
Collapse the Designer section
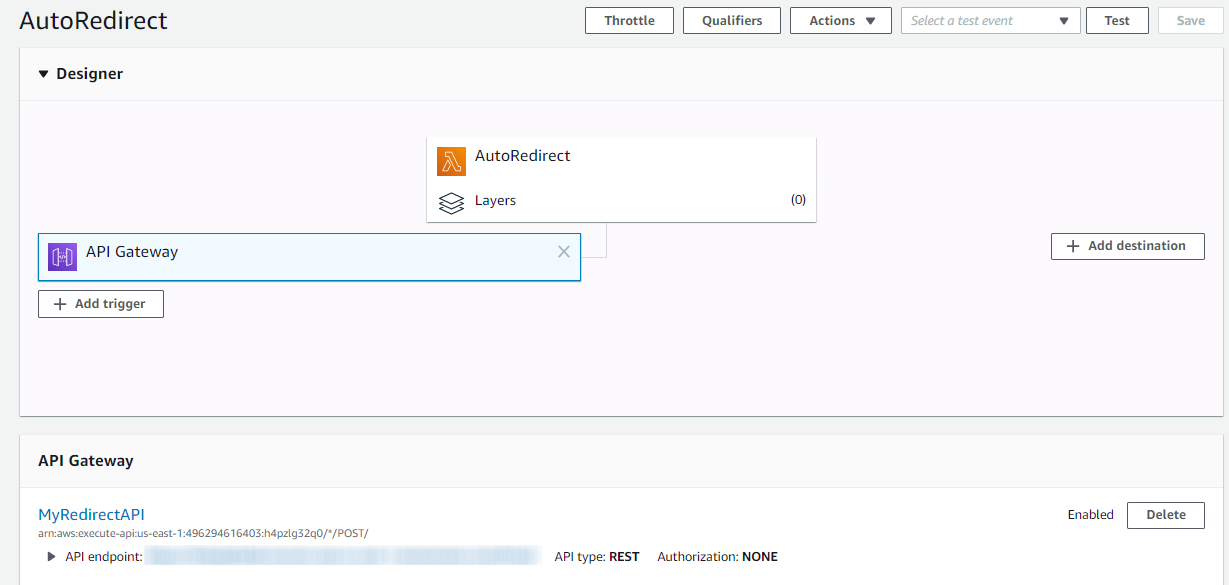click(x=44, y=74)
